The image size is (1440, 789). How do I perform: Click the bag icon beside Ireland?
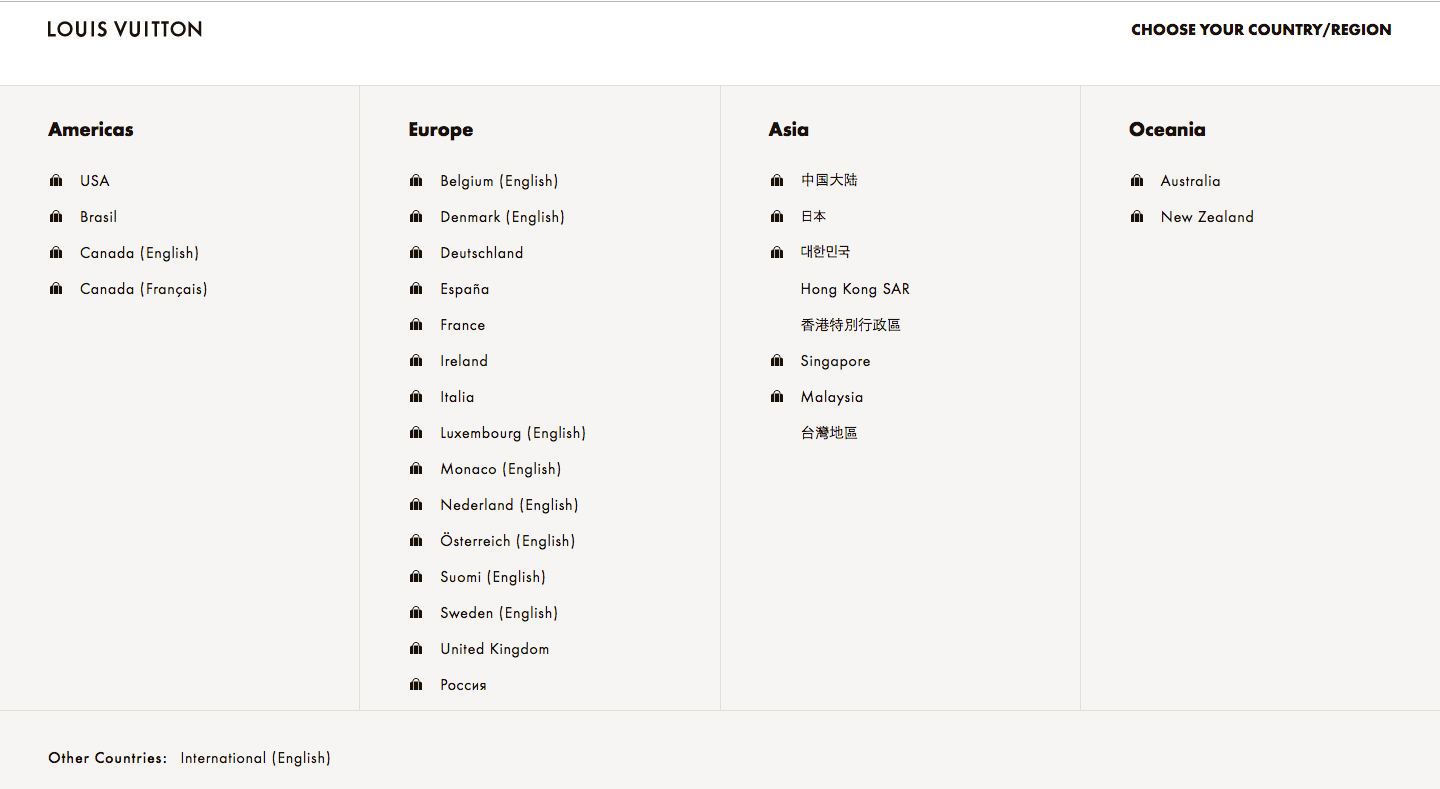pyautogui.click(x=416, y=361)
